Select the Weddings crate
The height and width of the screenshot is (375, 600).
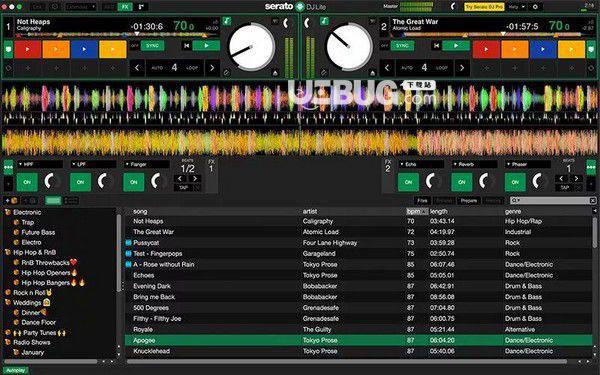pos(27,303)
